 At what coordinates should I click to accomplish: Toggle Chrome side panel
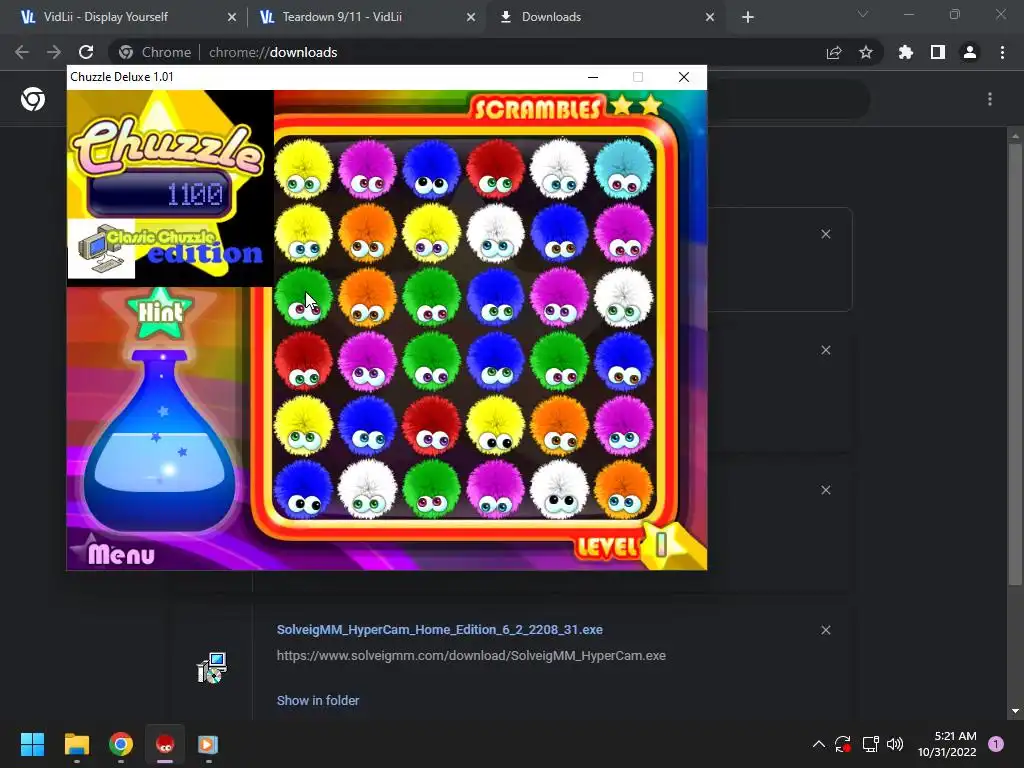(938, 52)
